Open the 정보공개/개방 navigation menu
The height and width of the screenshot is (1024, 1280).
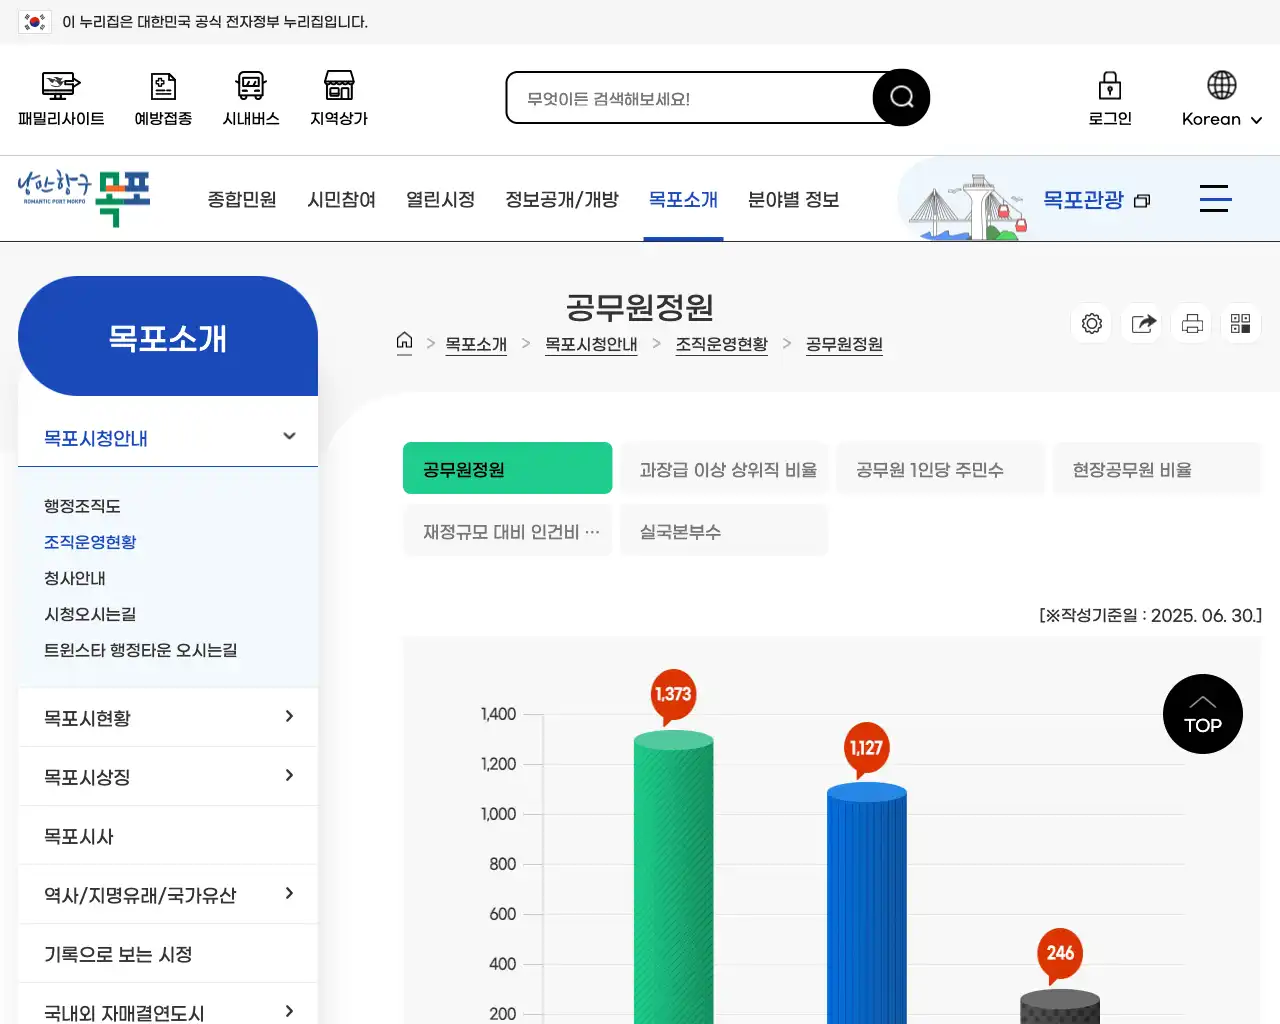(x=562, y=199)
